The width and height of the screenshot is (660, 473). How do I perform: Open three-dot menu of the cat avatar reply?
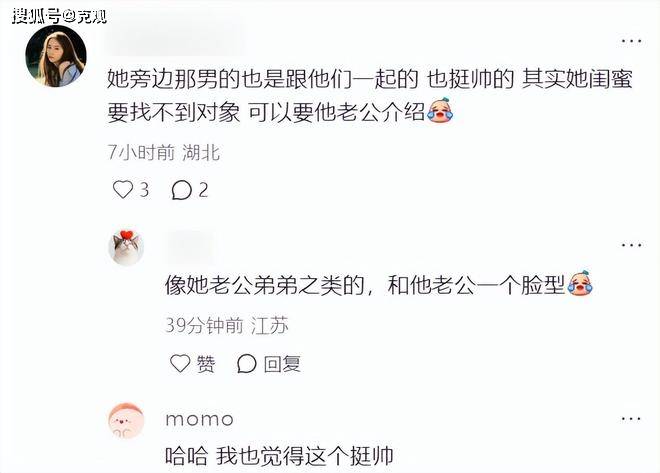(x=631, y=244)
